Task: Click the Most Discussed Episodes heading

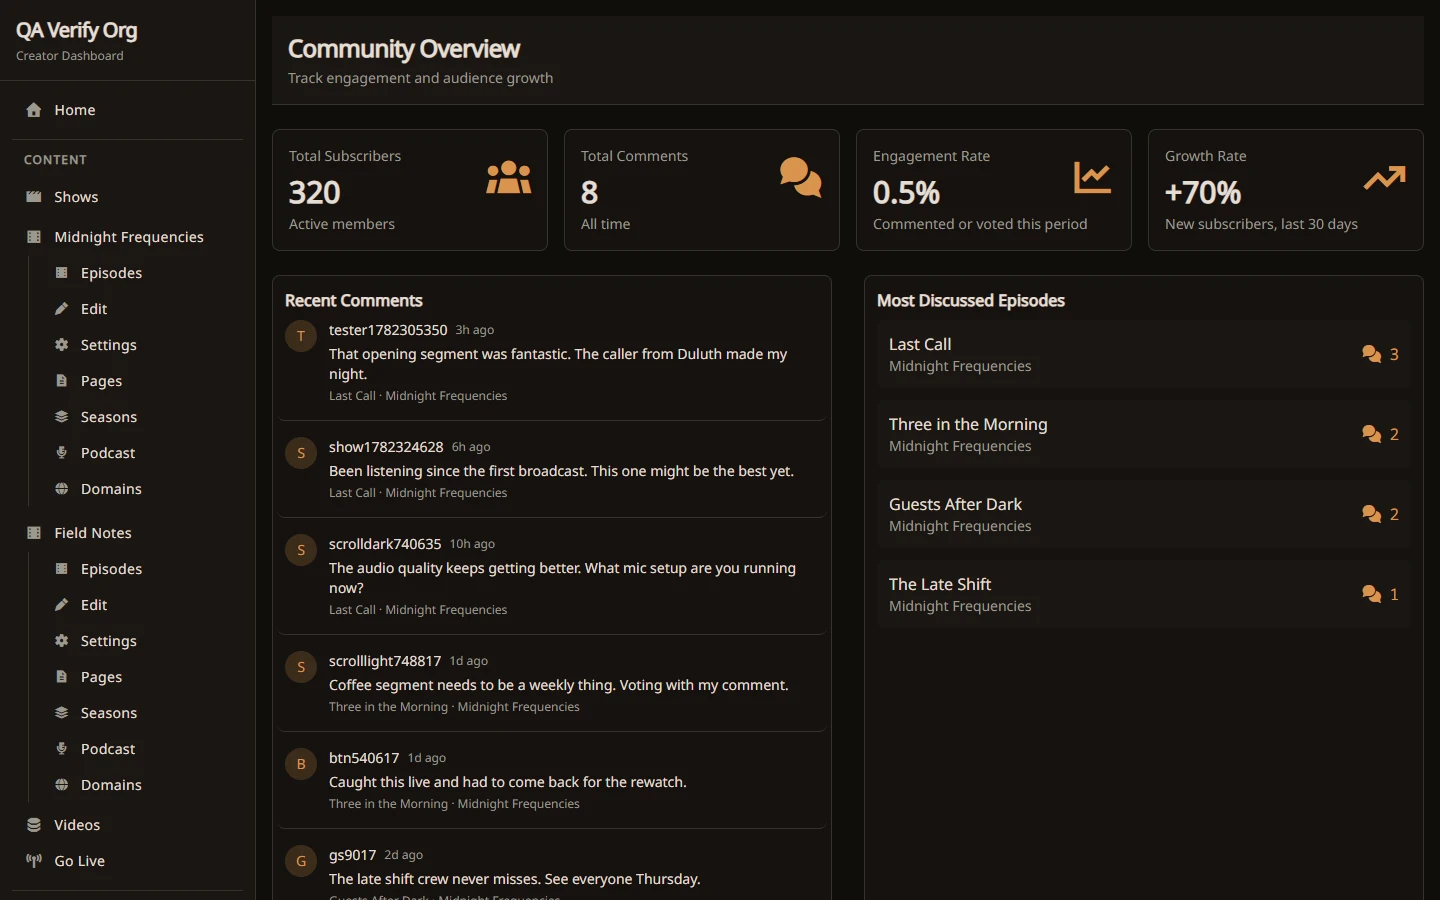Action: coord(971,301)
